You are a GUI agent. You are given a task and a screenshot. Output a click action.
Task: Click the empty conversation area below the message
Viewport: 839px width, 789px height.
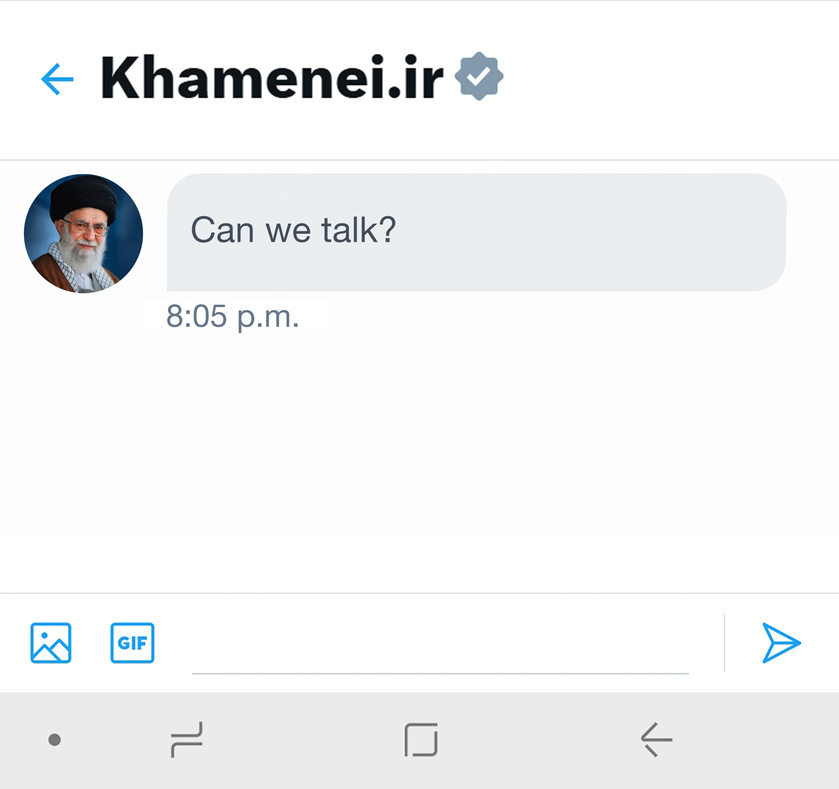point(420,460)
